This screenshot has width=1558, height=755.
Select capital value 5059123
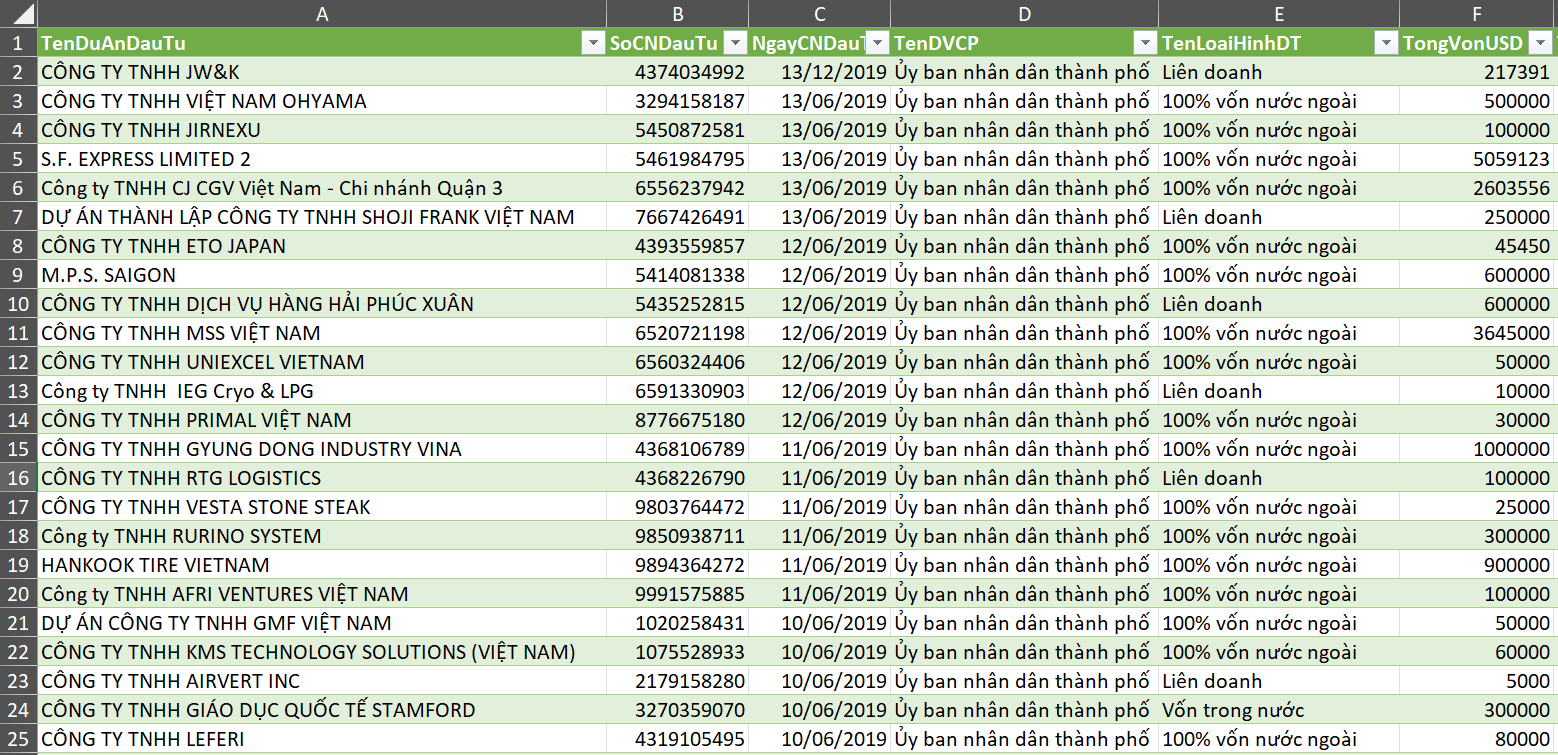1478,159
